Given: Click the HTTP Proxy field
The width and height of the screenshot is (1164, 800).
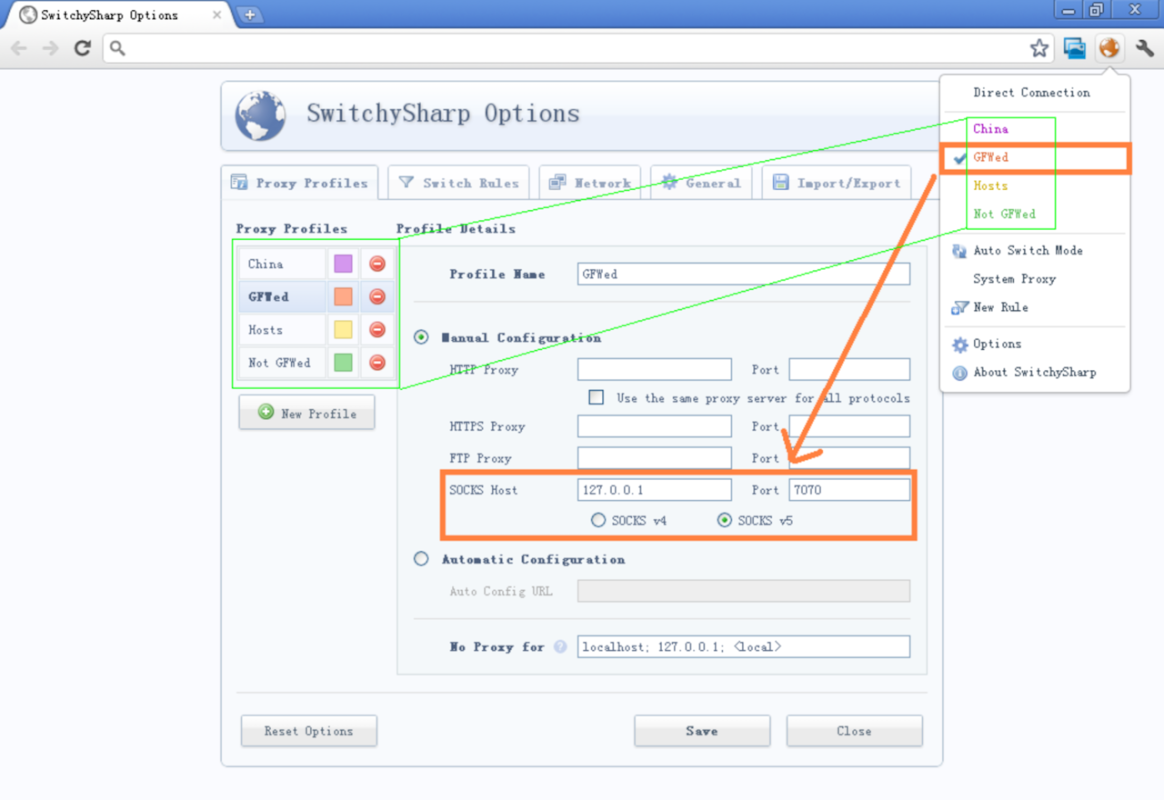Looking at the screenshot, I should coord(654,369).
